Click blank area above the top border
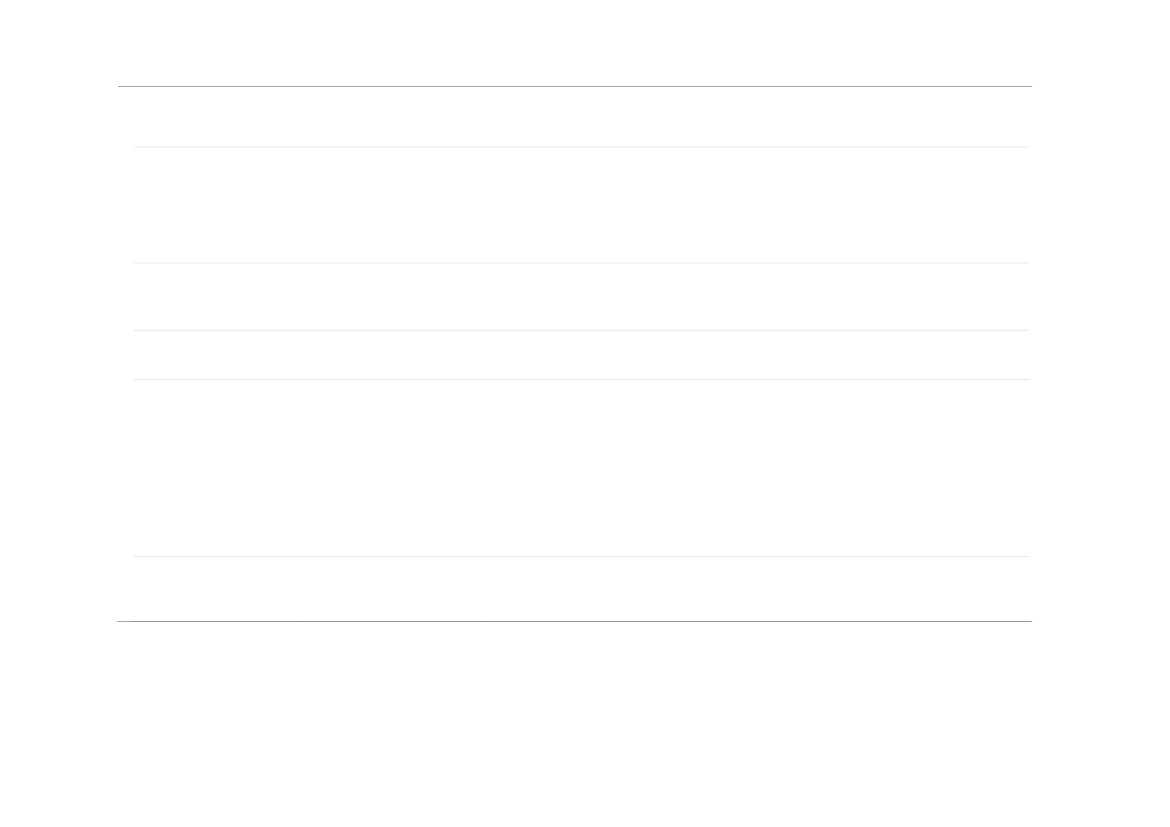 click(x=575, y=43)
